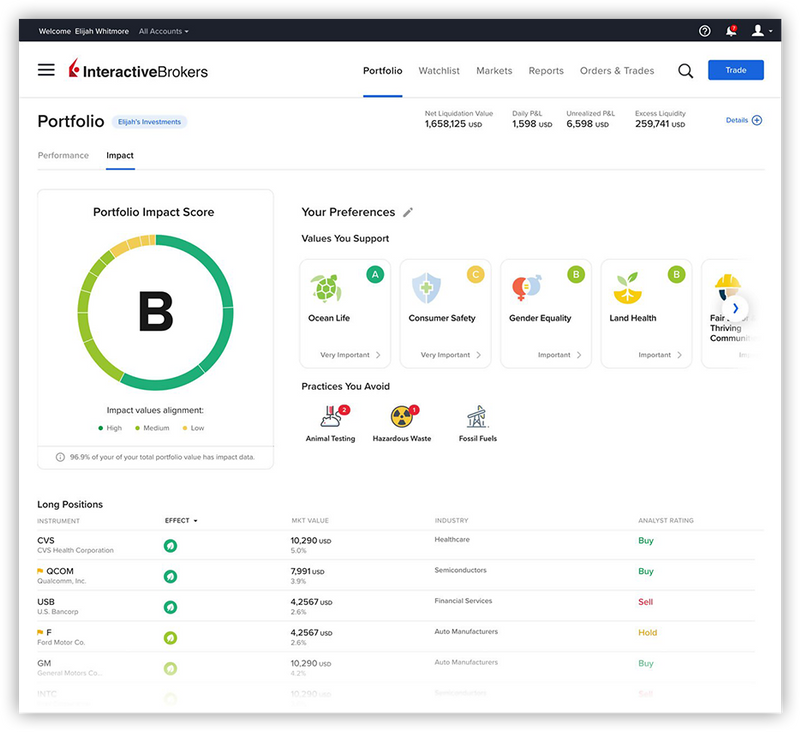Open Consumer Safety Very Important chevron

tap(479, 355)
